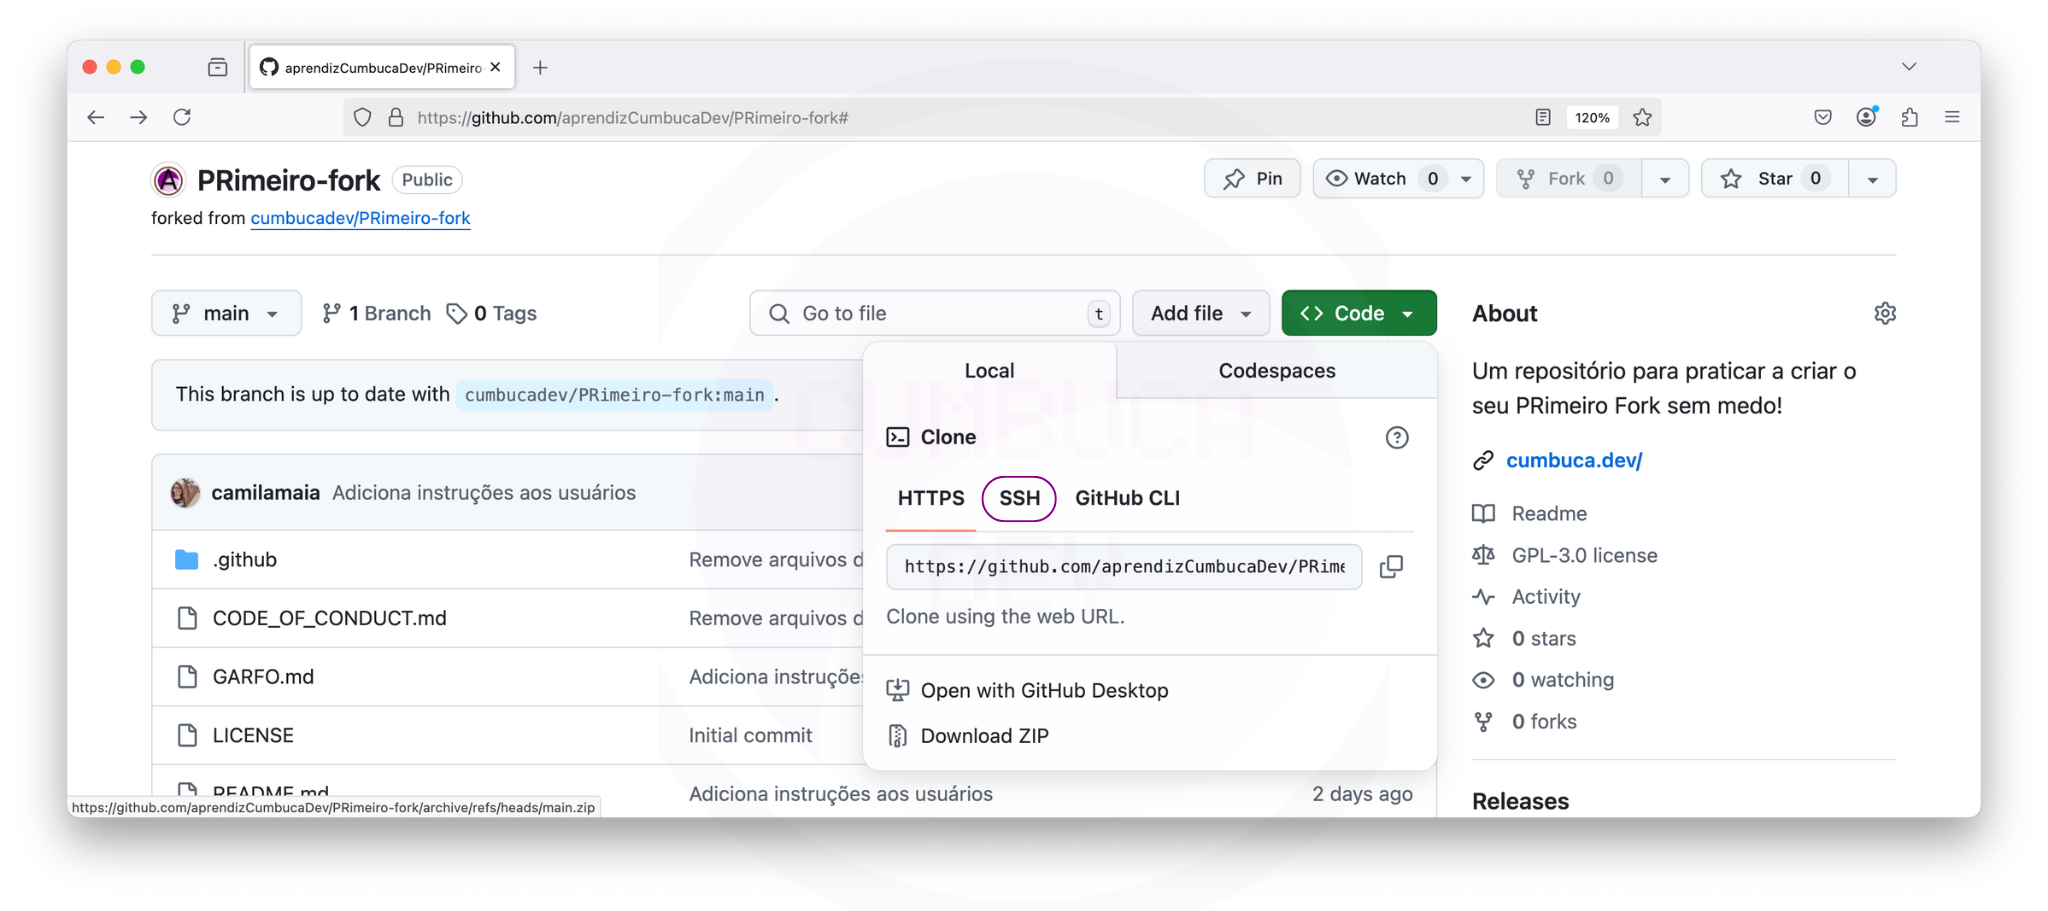Pin the repository to profile
The width and height of the screenshot is (2048, 911).
(1252, 179)
